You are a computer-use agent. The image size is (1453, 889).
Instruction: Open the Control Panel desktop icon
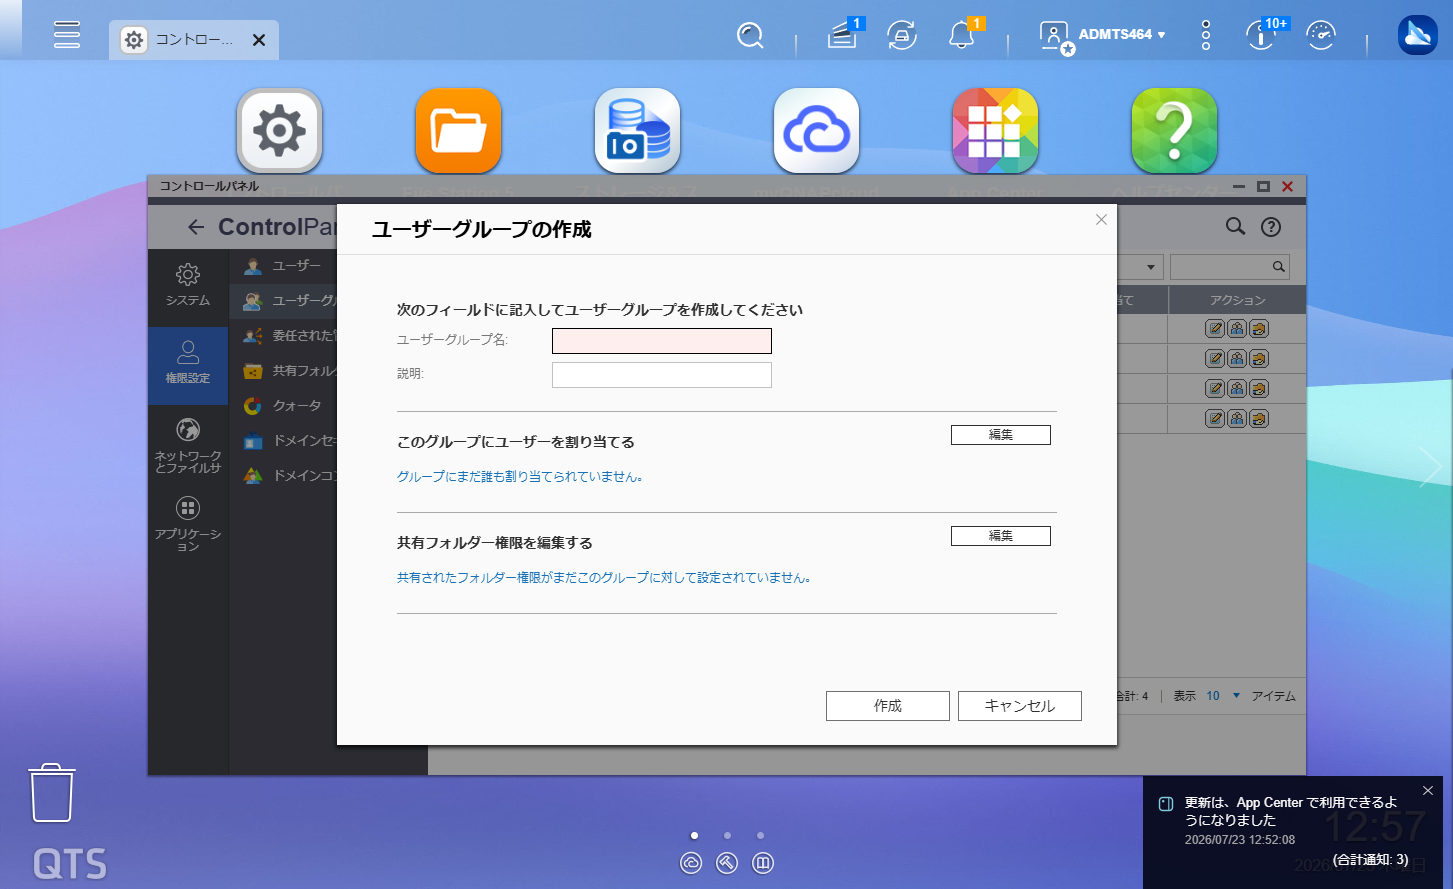[279, 130]
